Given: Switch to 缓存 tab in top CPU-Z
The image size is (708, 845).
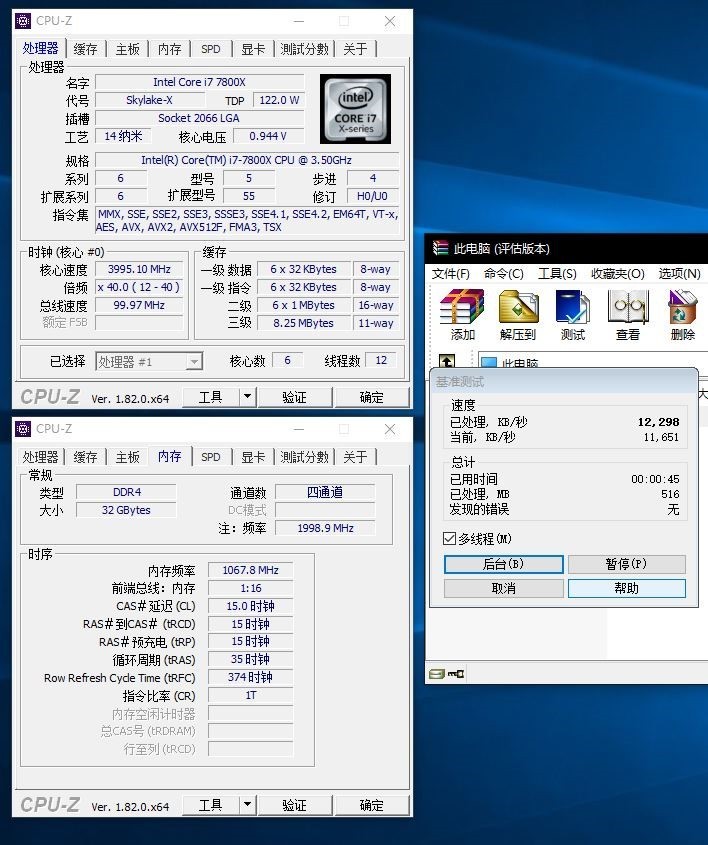Looking at the screenshot, I should pos(85,49).
